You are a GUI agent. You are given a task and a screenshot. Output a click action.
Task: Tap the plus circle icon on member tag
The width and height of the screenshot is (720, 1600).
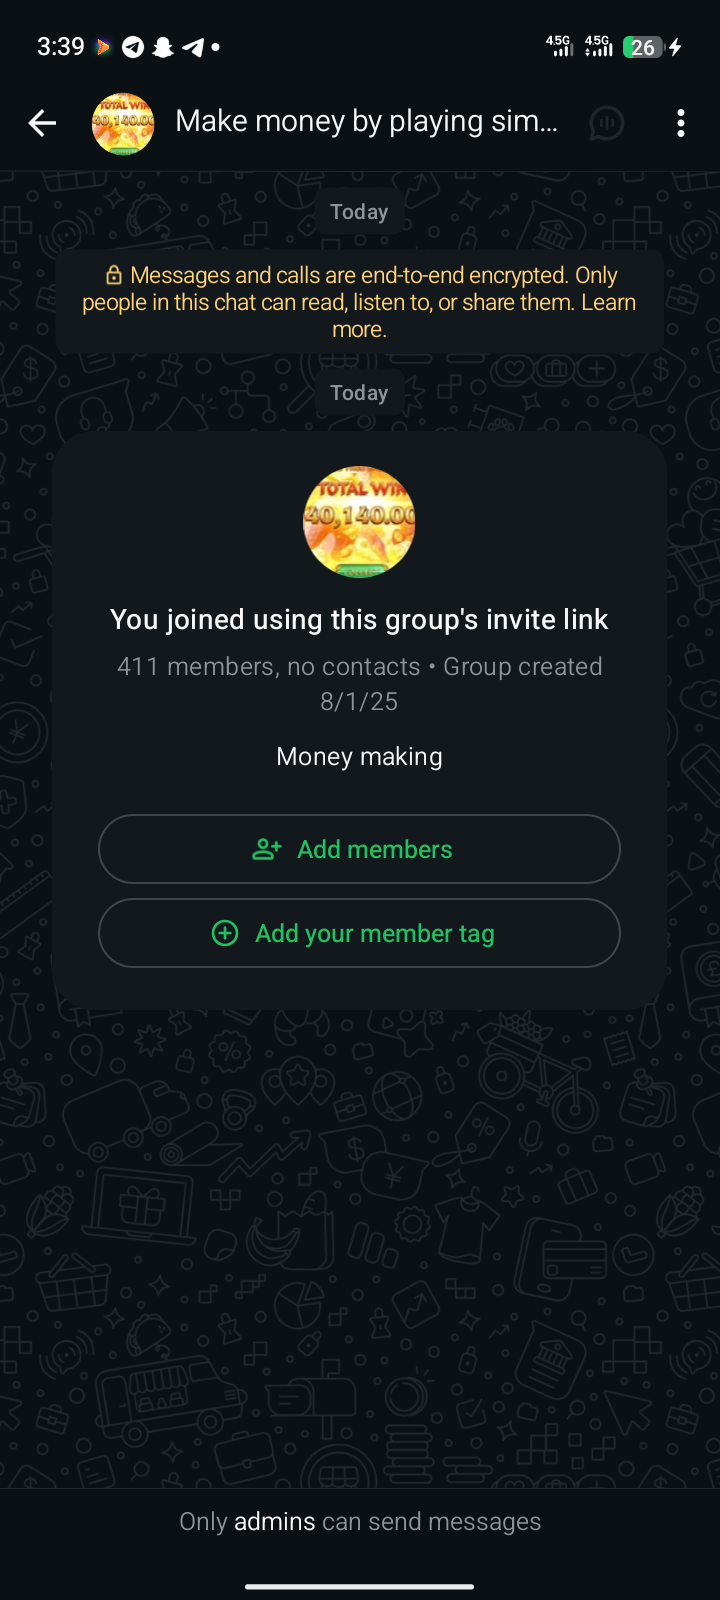pyautogui.click(x=225, y=933)
